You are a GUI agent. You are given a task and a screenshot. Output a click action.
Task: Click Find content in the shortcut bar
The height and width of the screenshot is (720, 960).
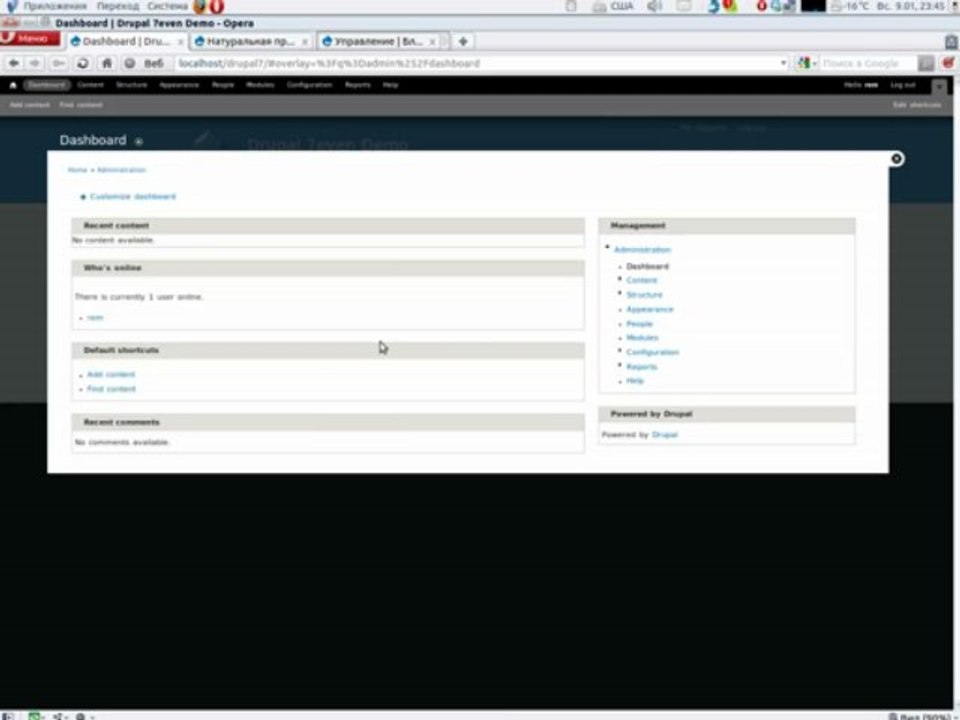[81, 105]
